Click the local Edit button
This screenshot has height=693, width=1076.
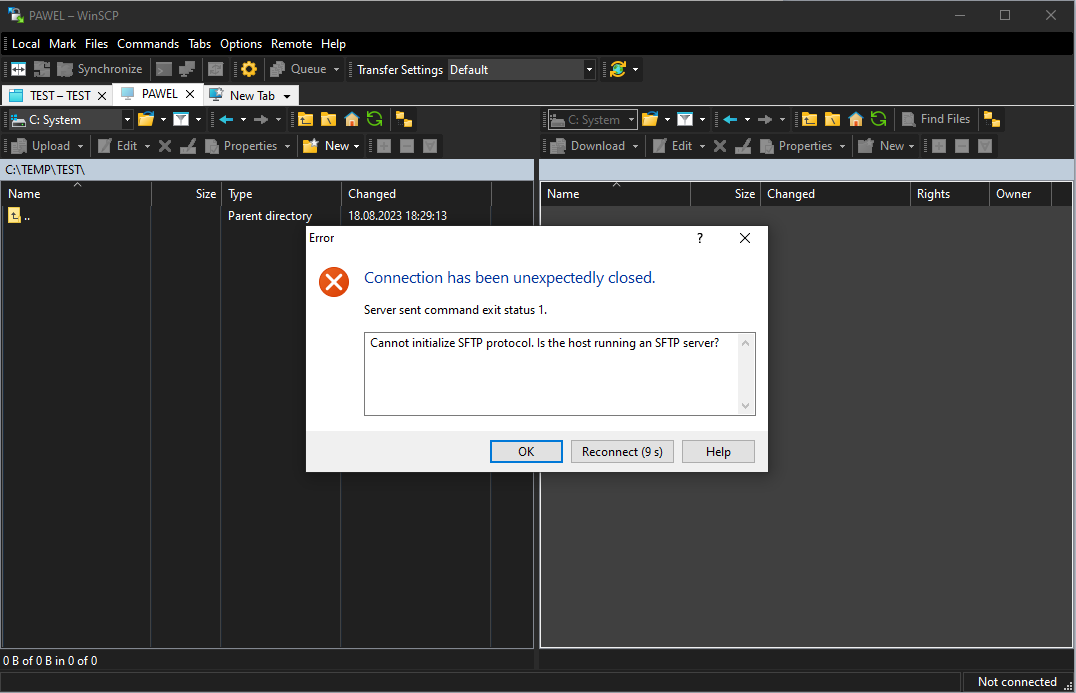click(x=117, y=146)
